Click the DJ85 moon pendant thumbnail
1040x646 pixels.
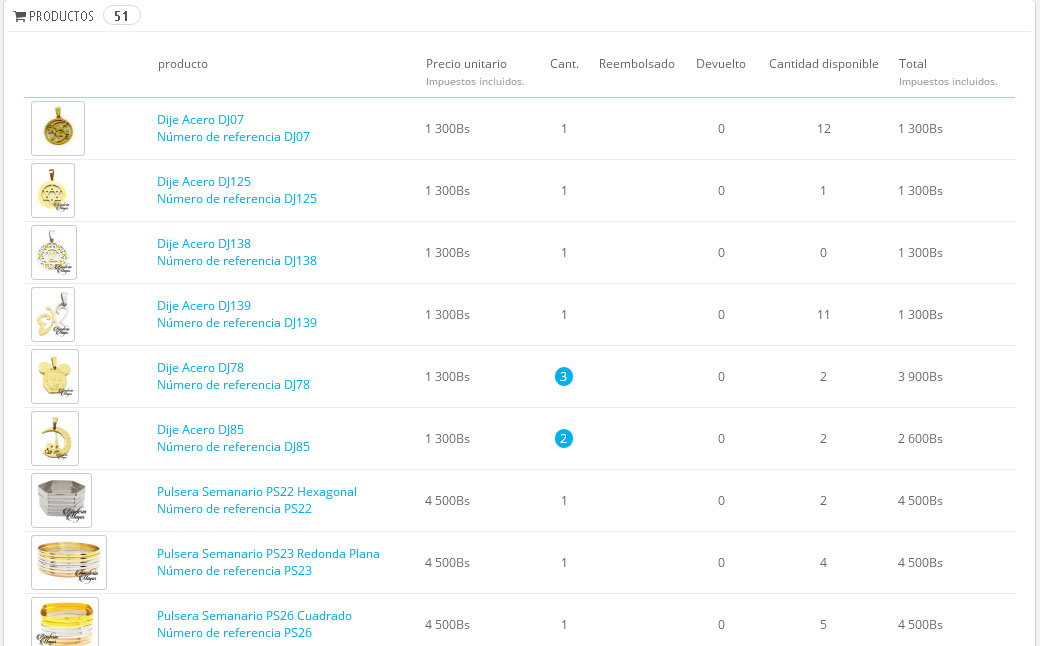click(55, 438)
